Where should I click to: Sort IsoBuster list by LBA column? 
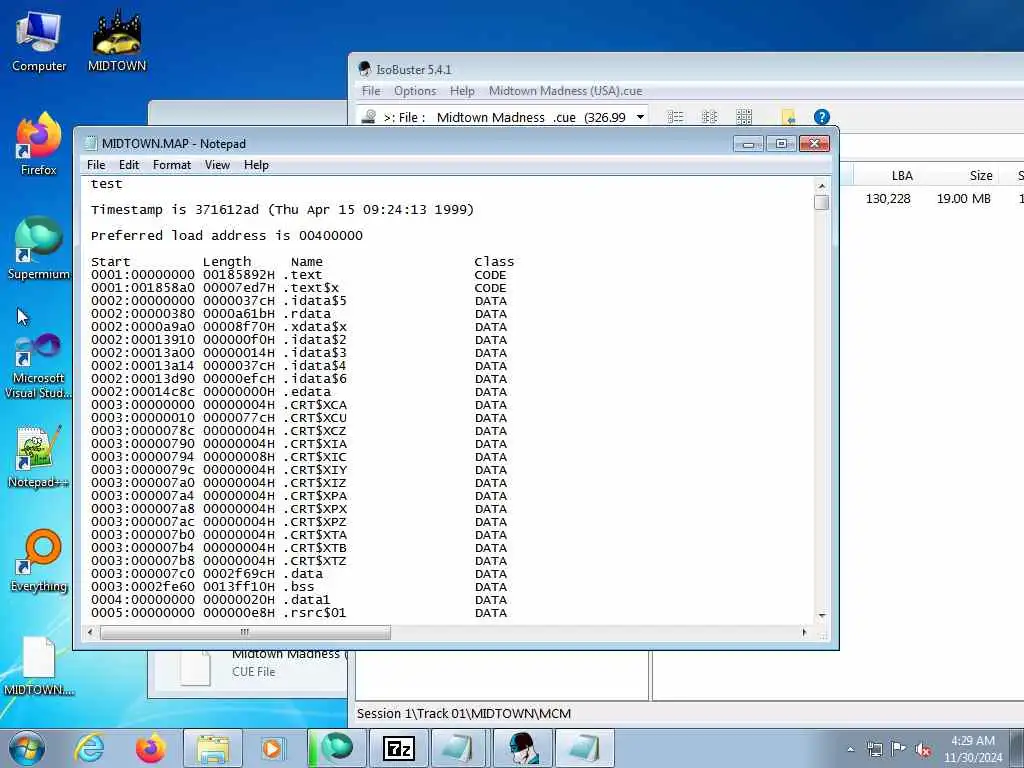pyautogui.click(x=902, y=175)
